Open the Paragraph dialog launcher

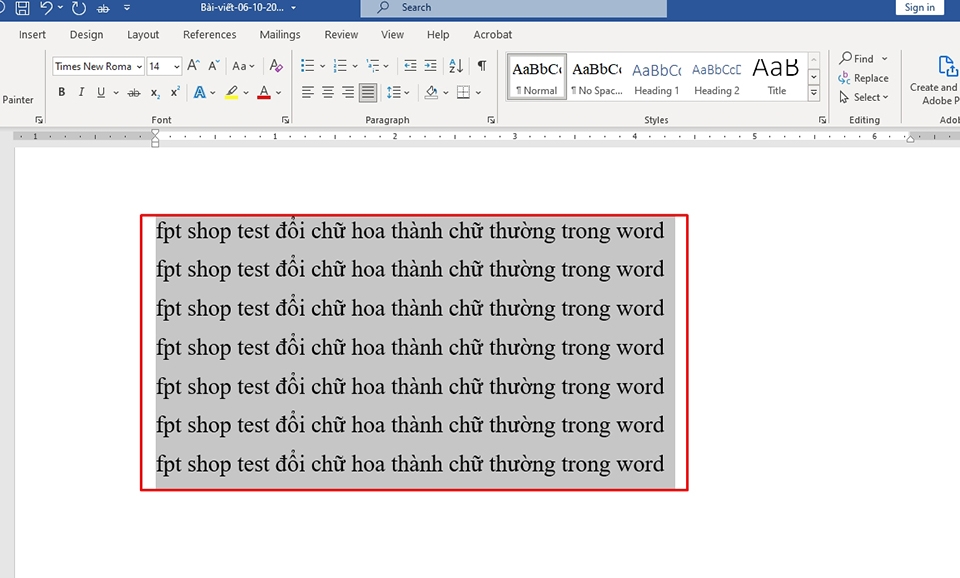coord(491,120)
